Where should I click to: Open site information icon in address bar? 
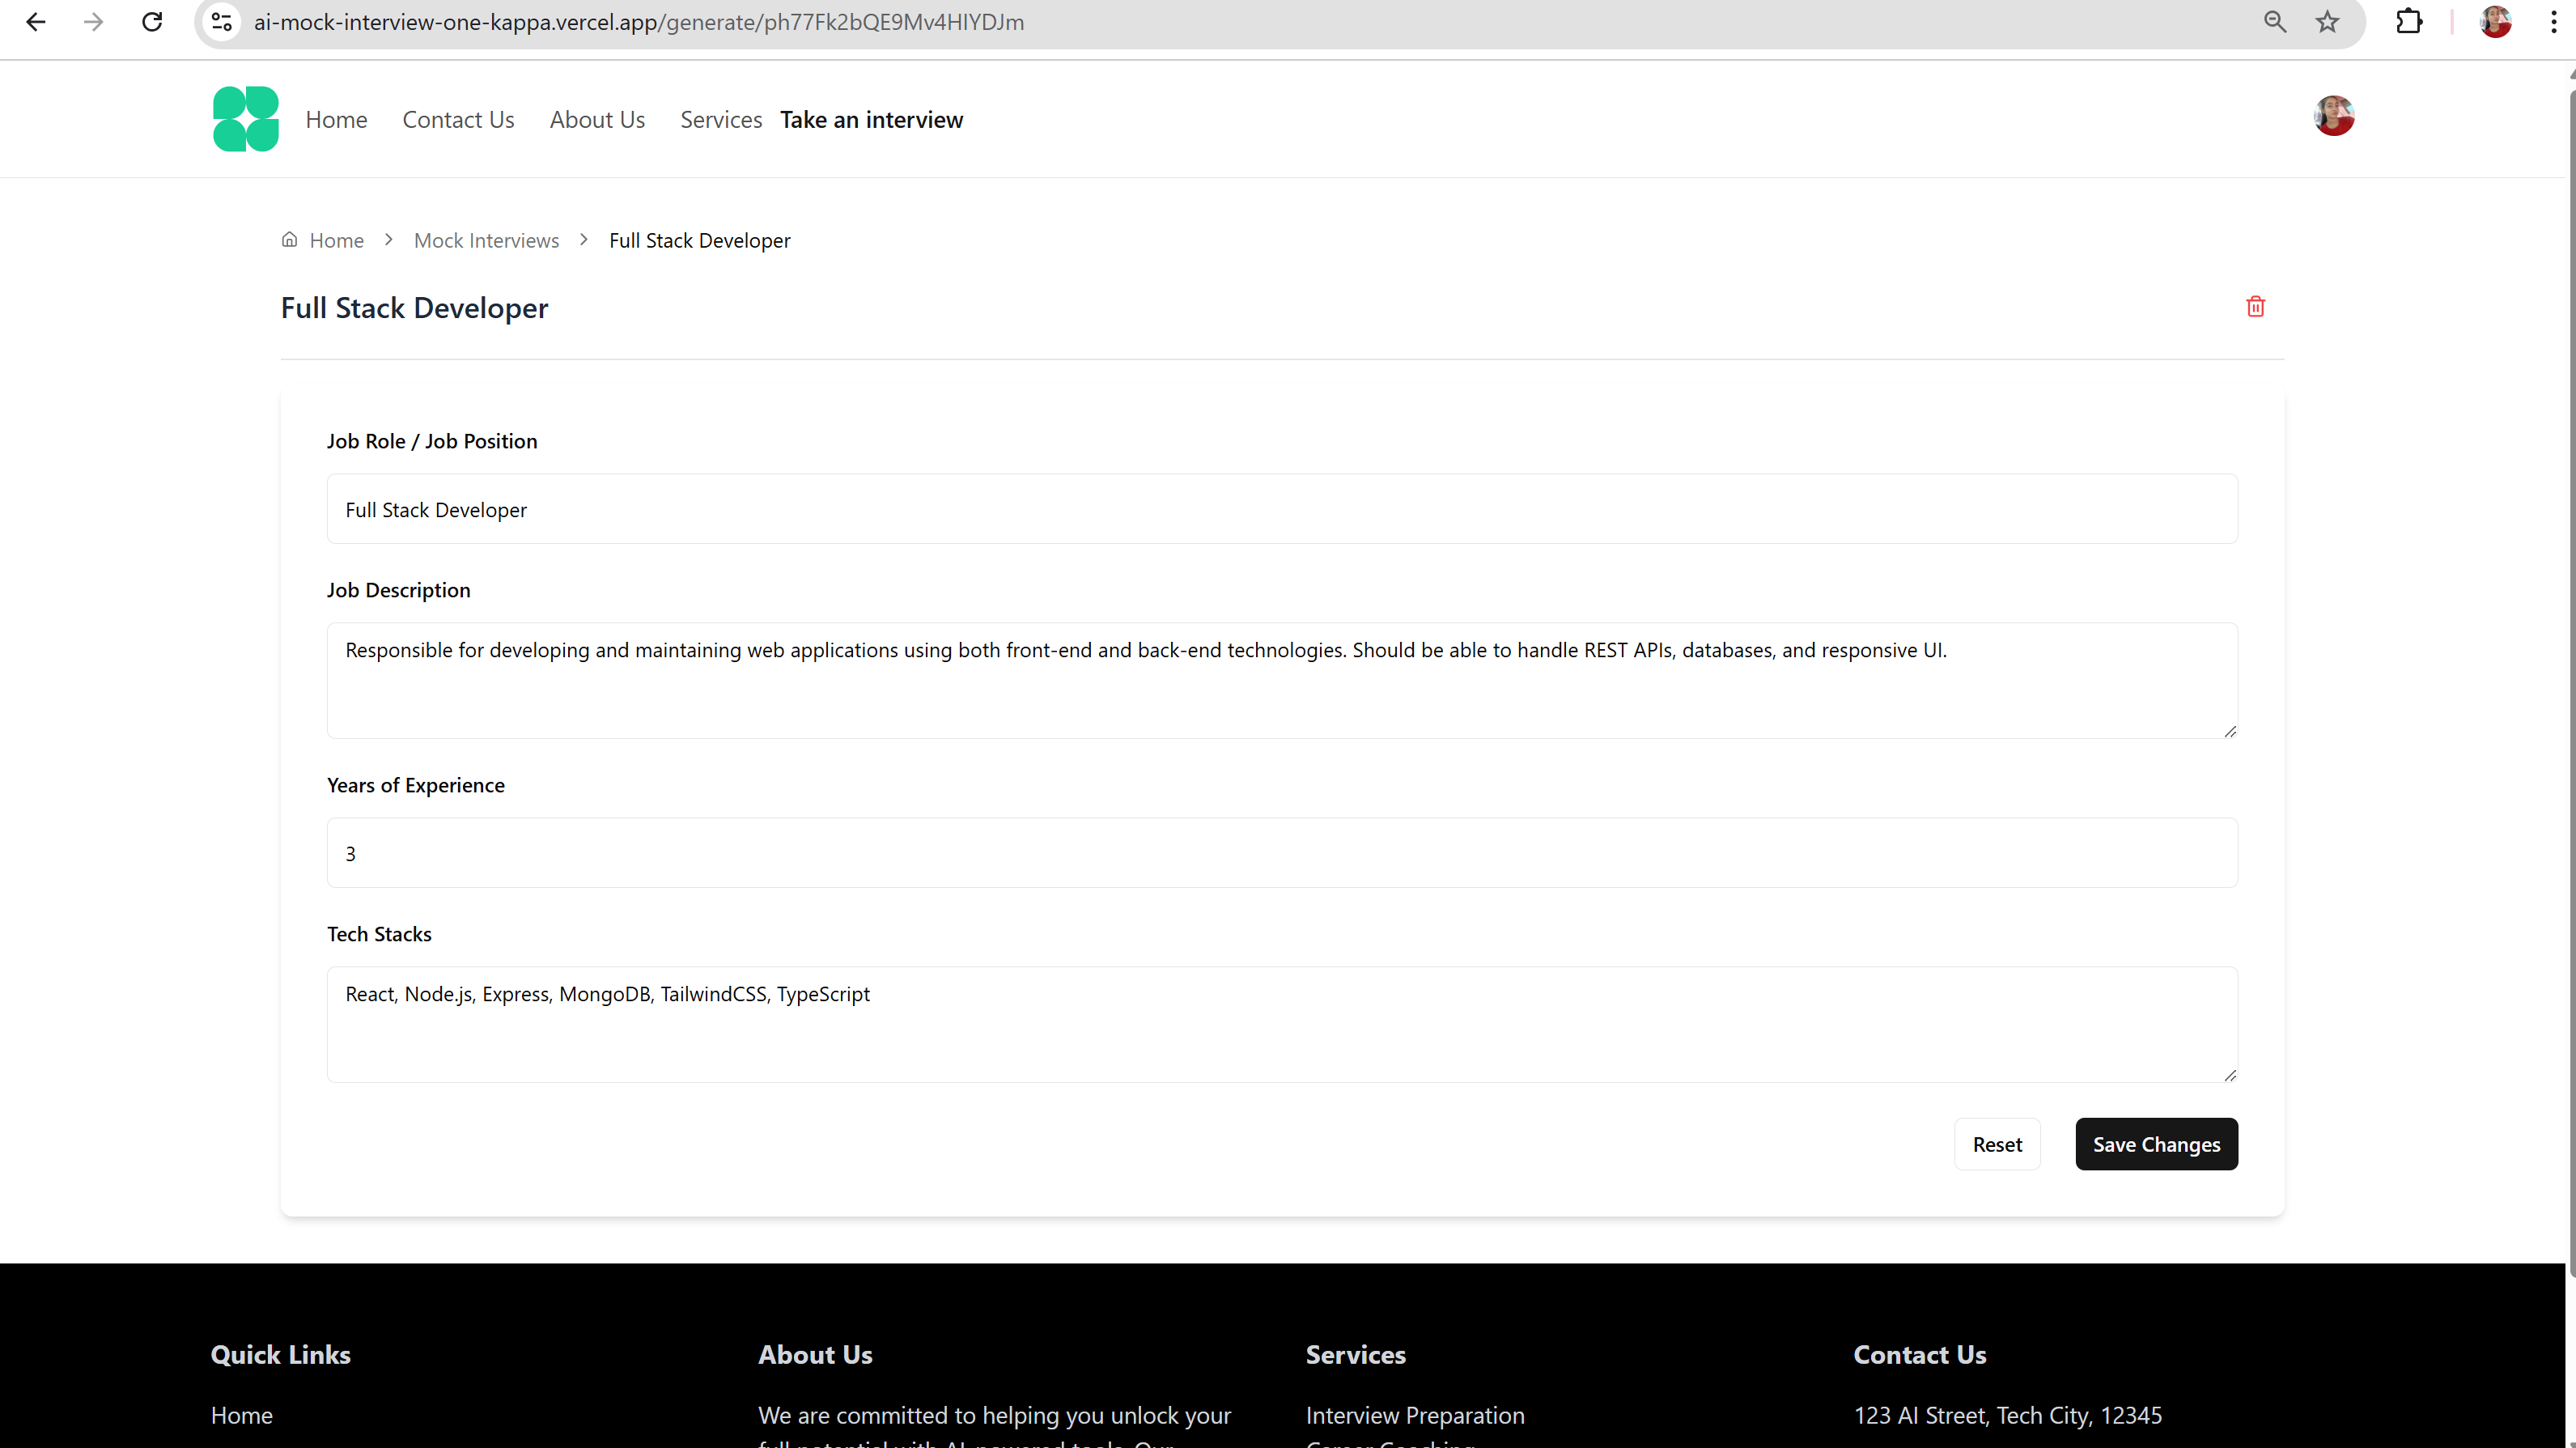[222, 22]
